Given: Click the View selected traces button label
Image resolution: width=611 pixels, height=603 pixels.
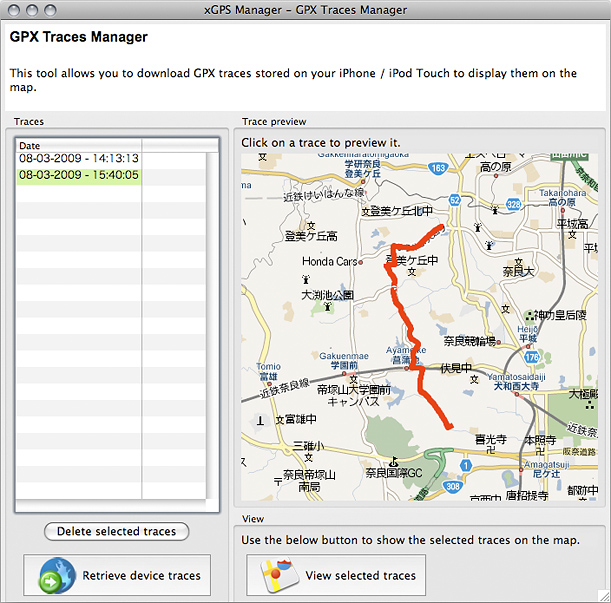Looking at the screenshot, I should (x=360, y=575).
